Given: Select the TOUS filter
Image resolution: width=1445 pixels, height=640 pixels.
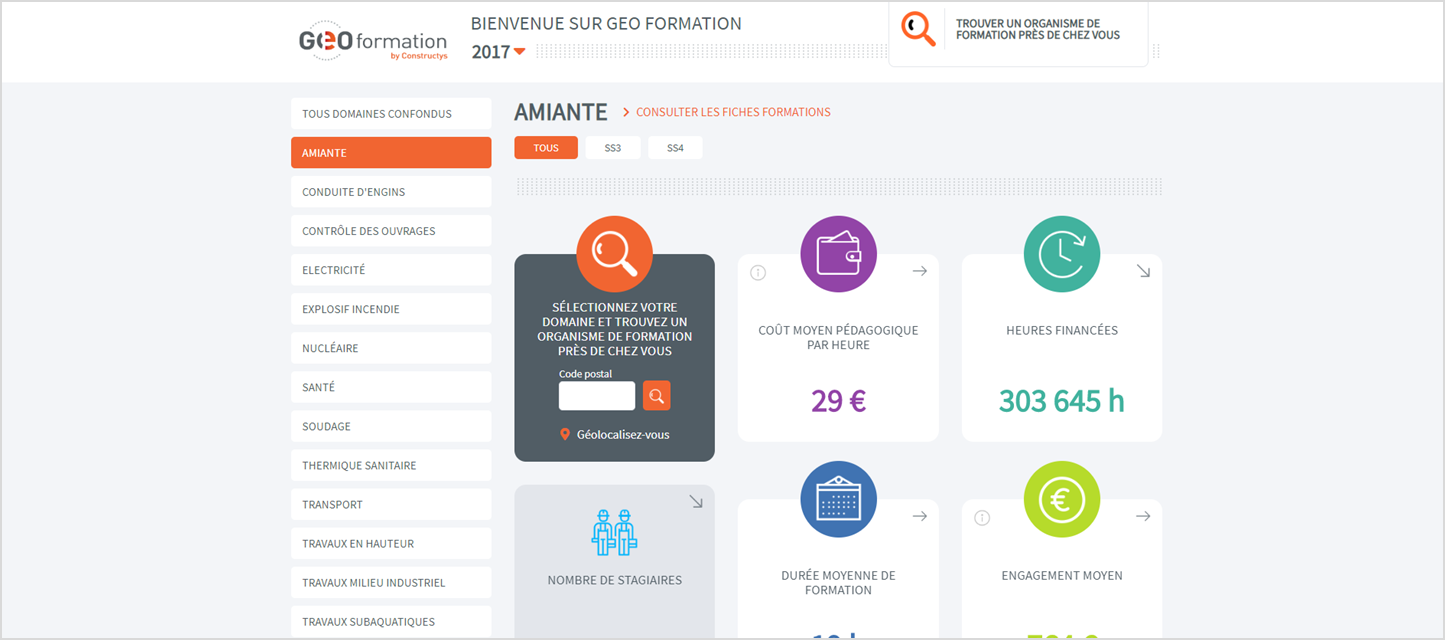Looking at the screenshot, I should [x=546, y=148].
